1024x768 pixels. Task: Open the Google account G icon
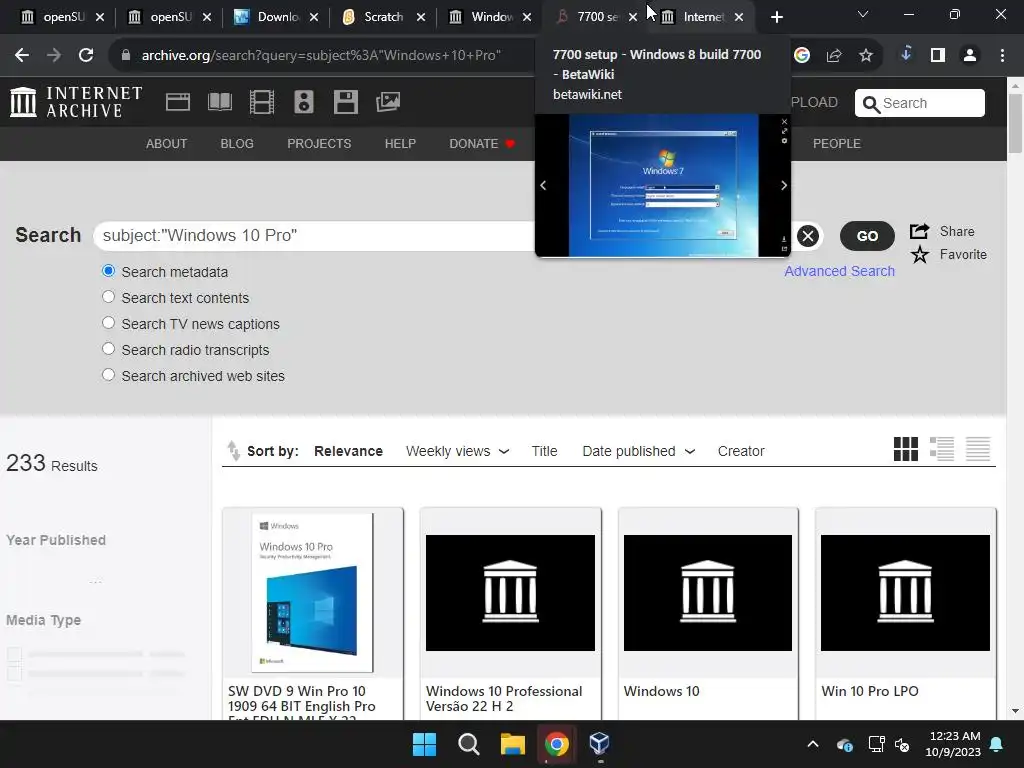802,56
